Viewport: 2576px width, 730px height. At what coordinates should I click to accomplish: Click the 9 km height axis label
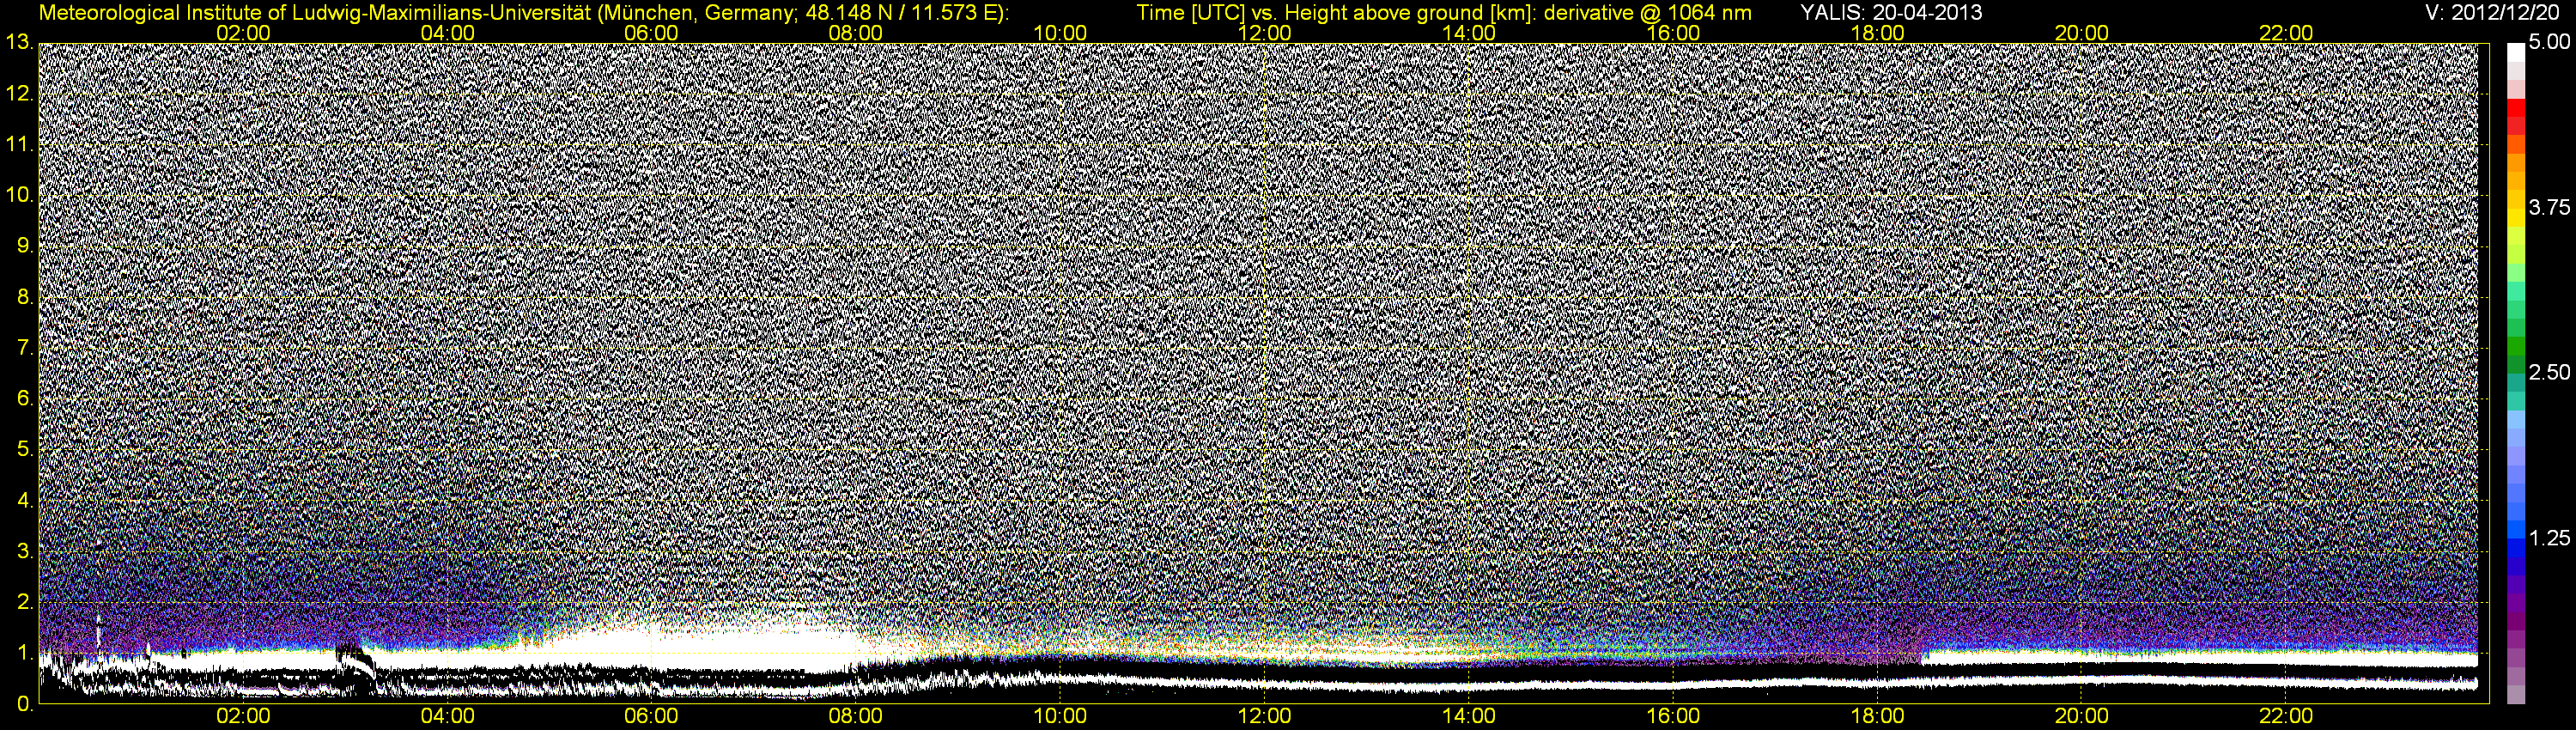point(25,246)
